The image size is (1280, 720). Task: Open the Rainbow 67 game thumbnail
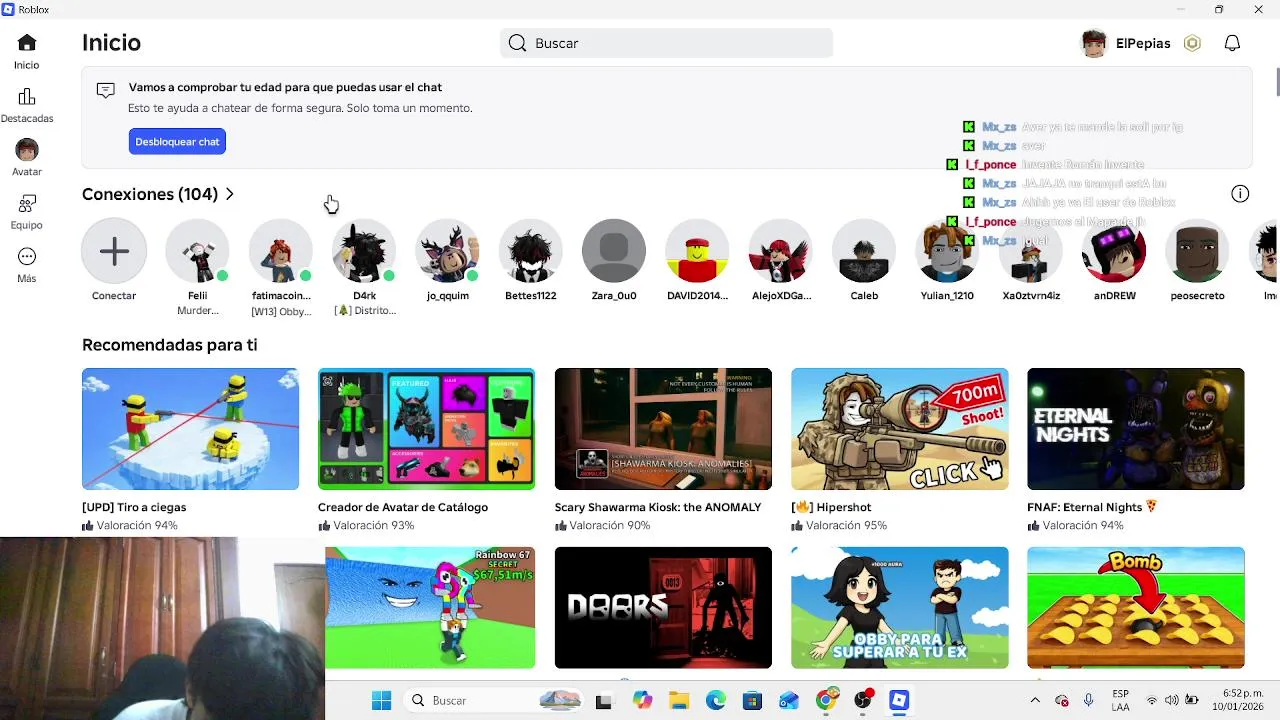pyautogui.click(x=430, y=607)
